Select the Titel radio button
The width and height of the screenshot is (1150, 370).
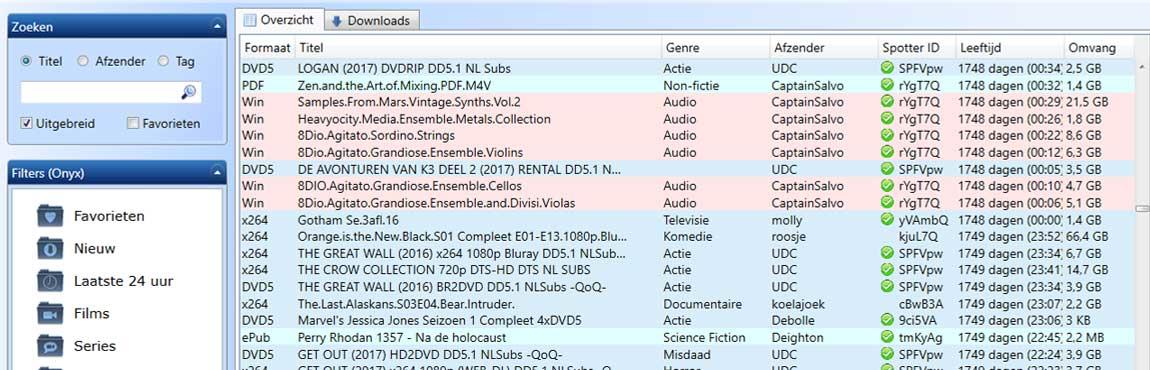tap(26, 62)
